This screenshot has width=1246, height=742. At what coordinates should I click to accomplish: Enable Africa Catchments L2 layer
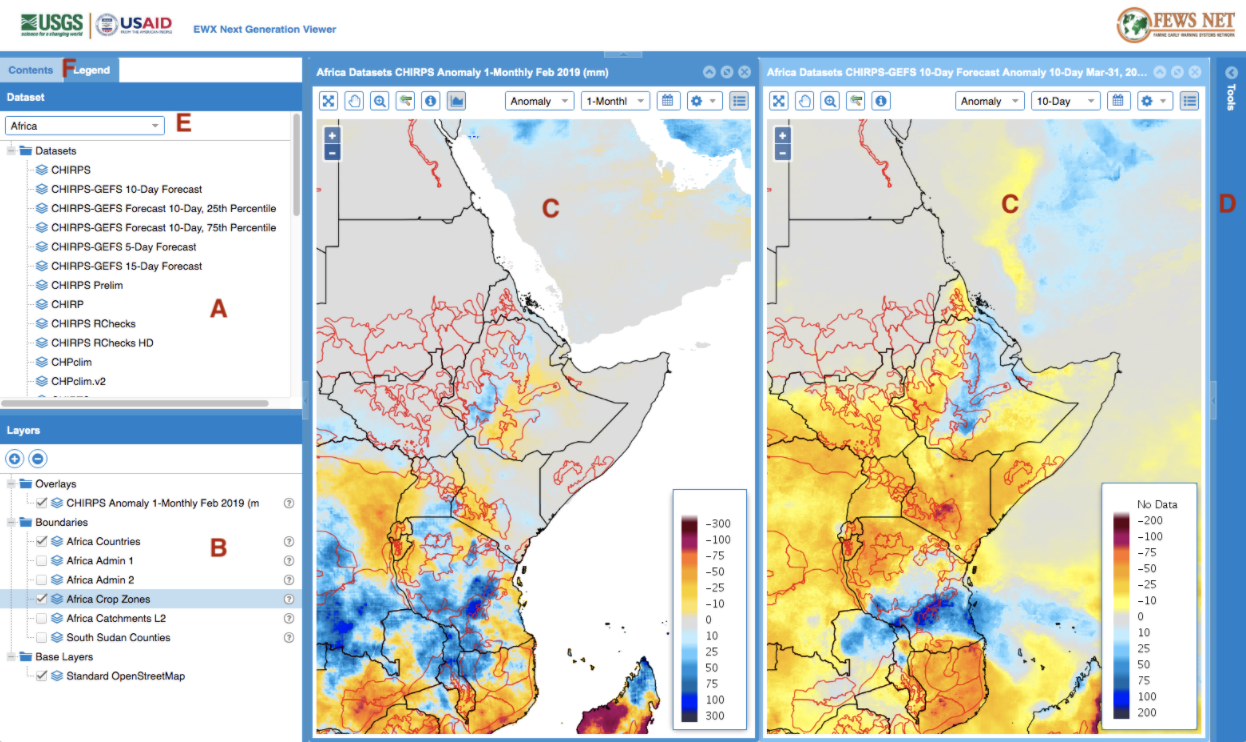[41, 618]
